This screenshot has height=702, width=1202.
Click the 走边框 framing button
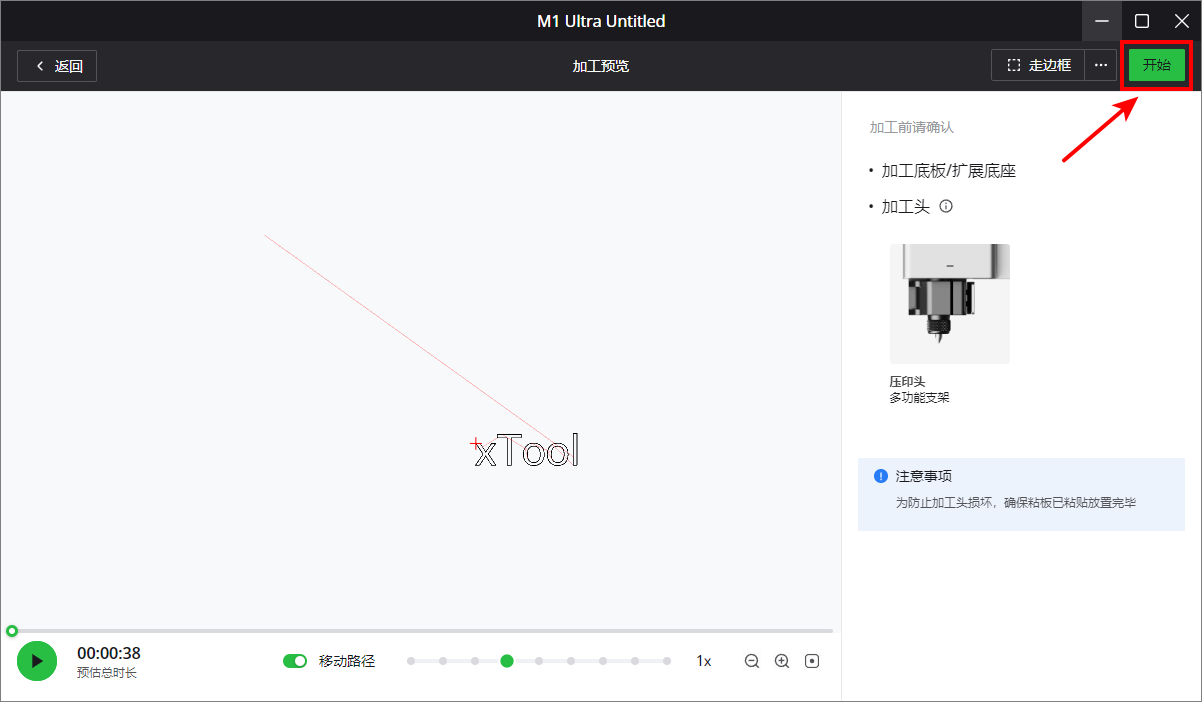[1038, 65]
